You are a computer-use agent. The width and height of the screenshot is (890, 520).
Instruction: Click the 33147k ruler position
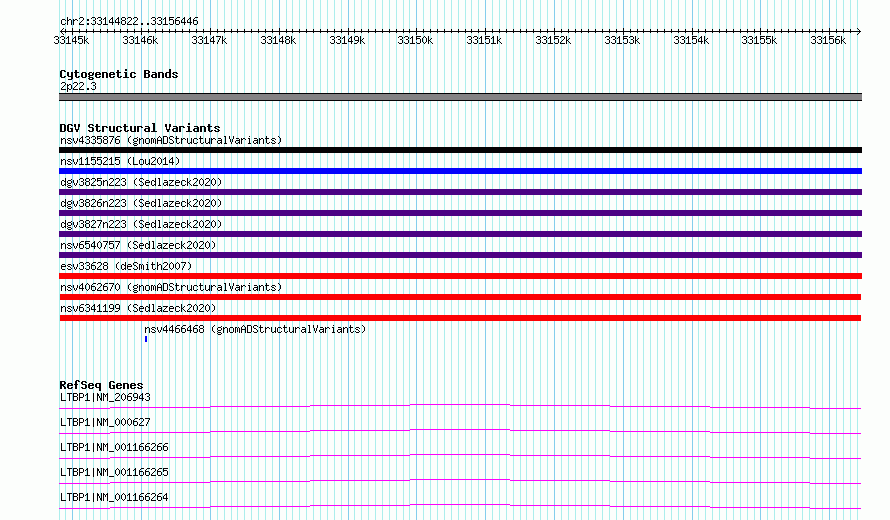tap(209, 40)
